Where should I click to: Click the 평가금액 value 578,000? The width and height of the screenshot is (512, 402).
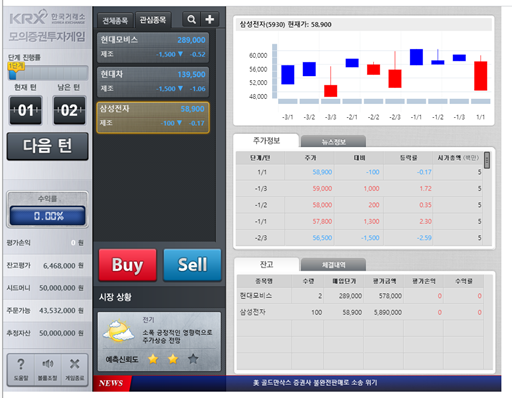pos(390,296)
